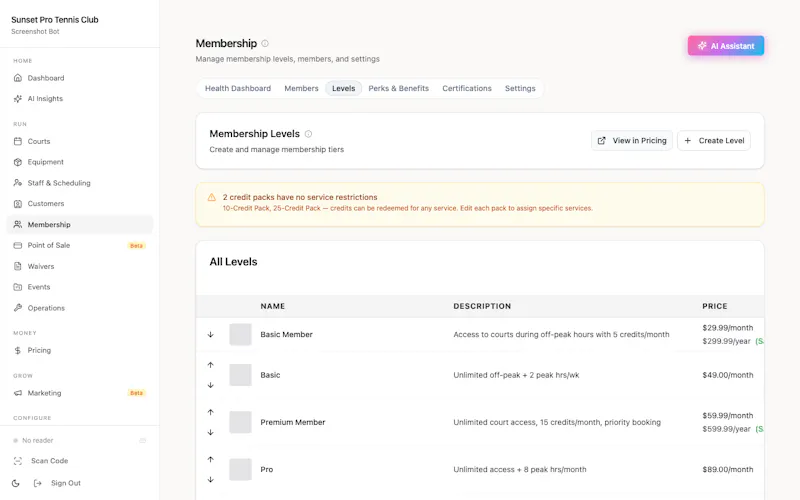Image resolution: width=800 pixels, height=500 pixels.
Task: Click the Scan Code scanner icon
Action: [18, 461]
